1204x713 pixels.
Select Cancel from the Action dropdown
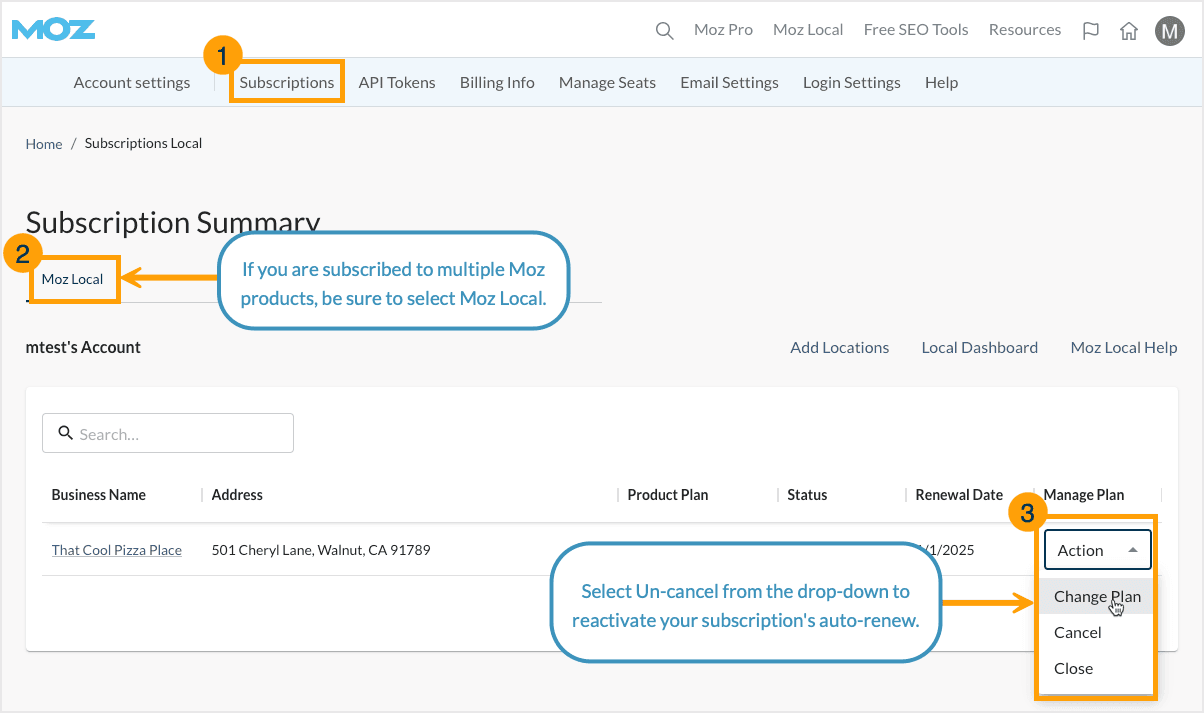(x=1077, y=632)
